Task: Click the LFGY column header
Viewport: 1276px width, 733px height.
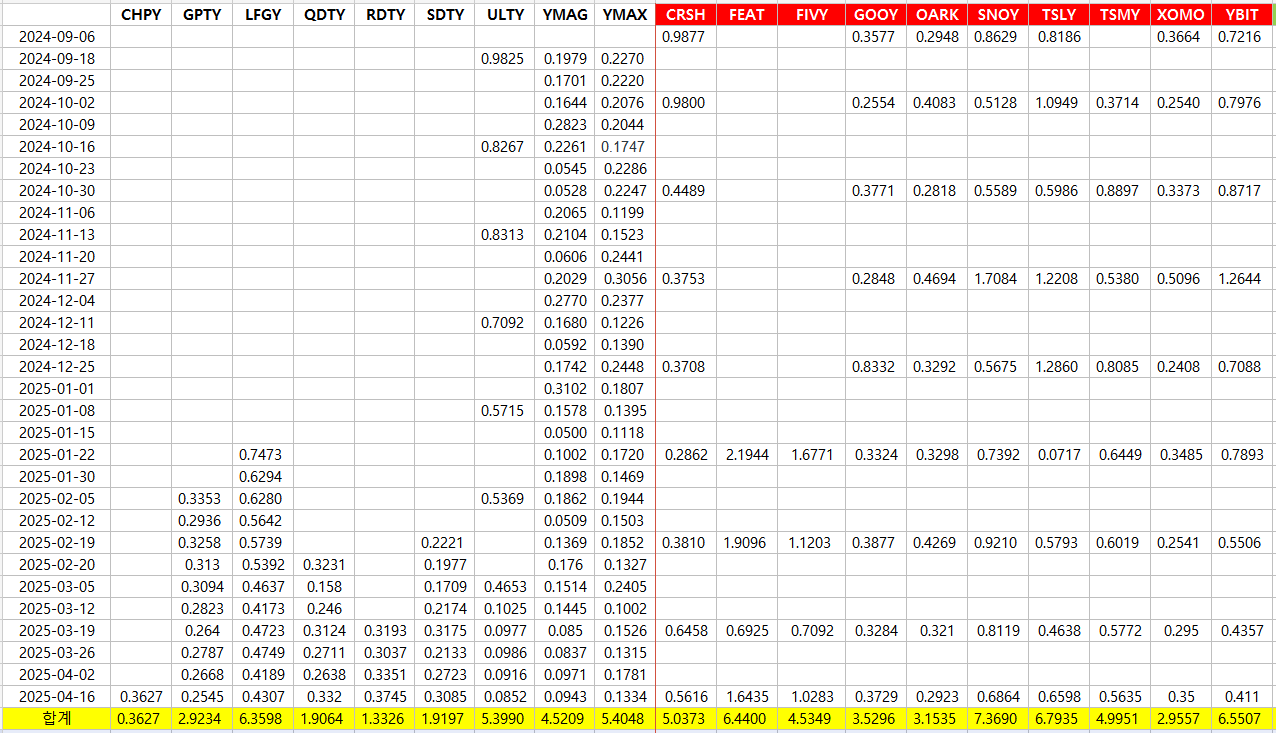Action: tap(264, 14)
